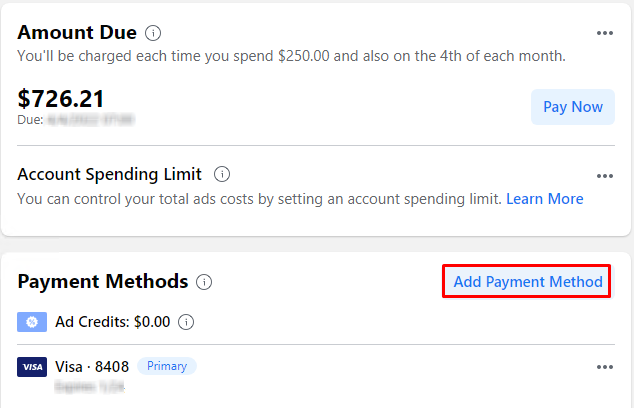This screenshot has width=634, height=408.
Task: Click info icon next to Account Spending Limit
Action: (222, 174)
